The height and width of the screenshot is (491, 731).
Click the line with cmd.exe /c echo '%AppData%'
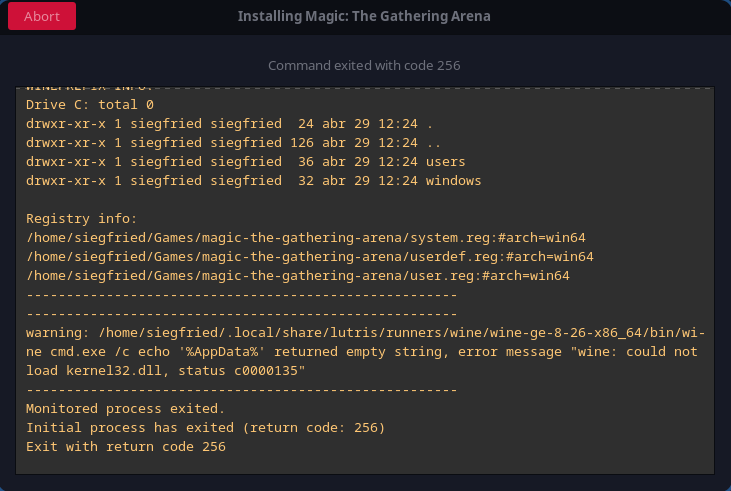362,352
